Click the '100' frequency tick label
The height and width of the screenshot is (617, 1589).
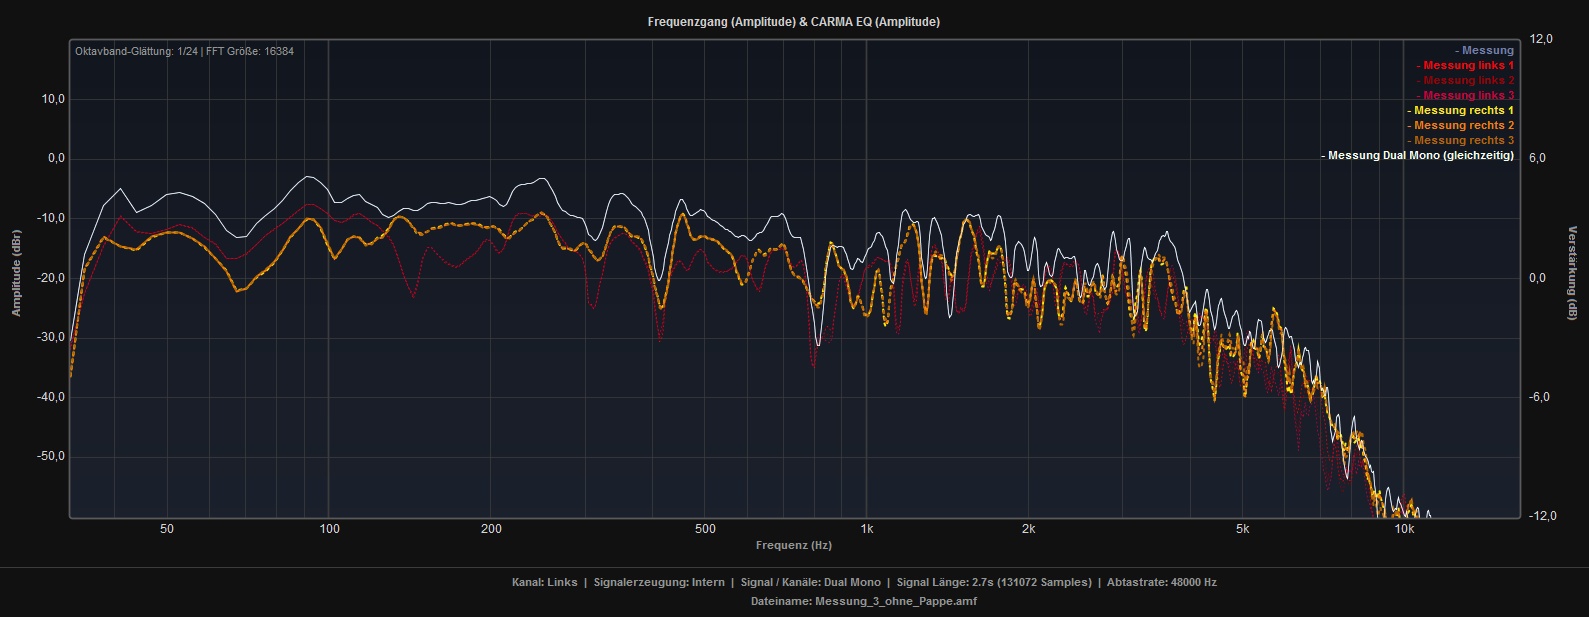coord(329,529)
